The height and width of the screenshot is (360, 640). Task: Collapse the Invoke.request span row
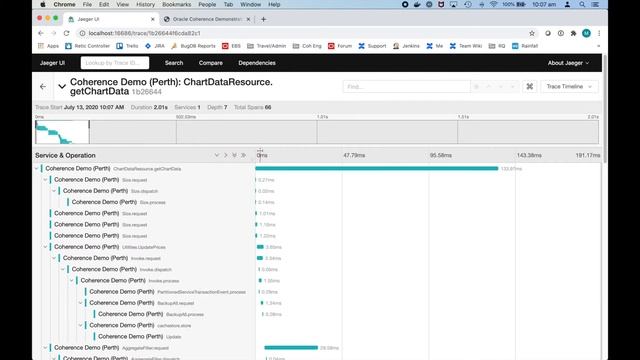click(54, 258)
